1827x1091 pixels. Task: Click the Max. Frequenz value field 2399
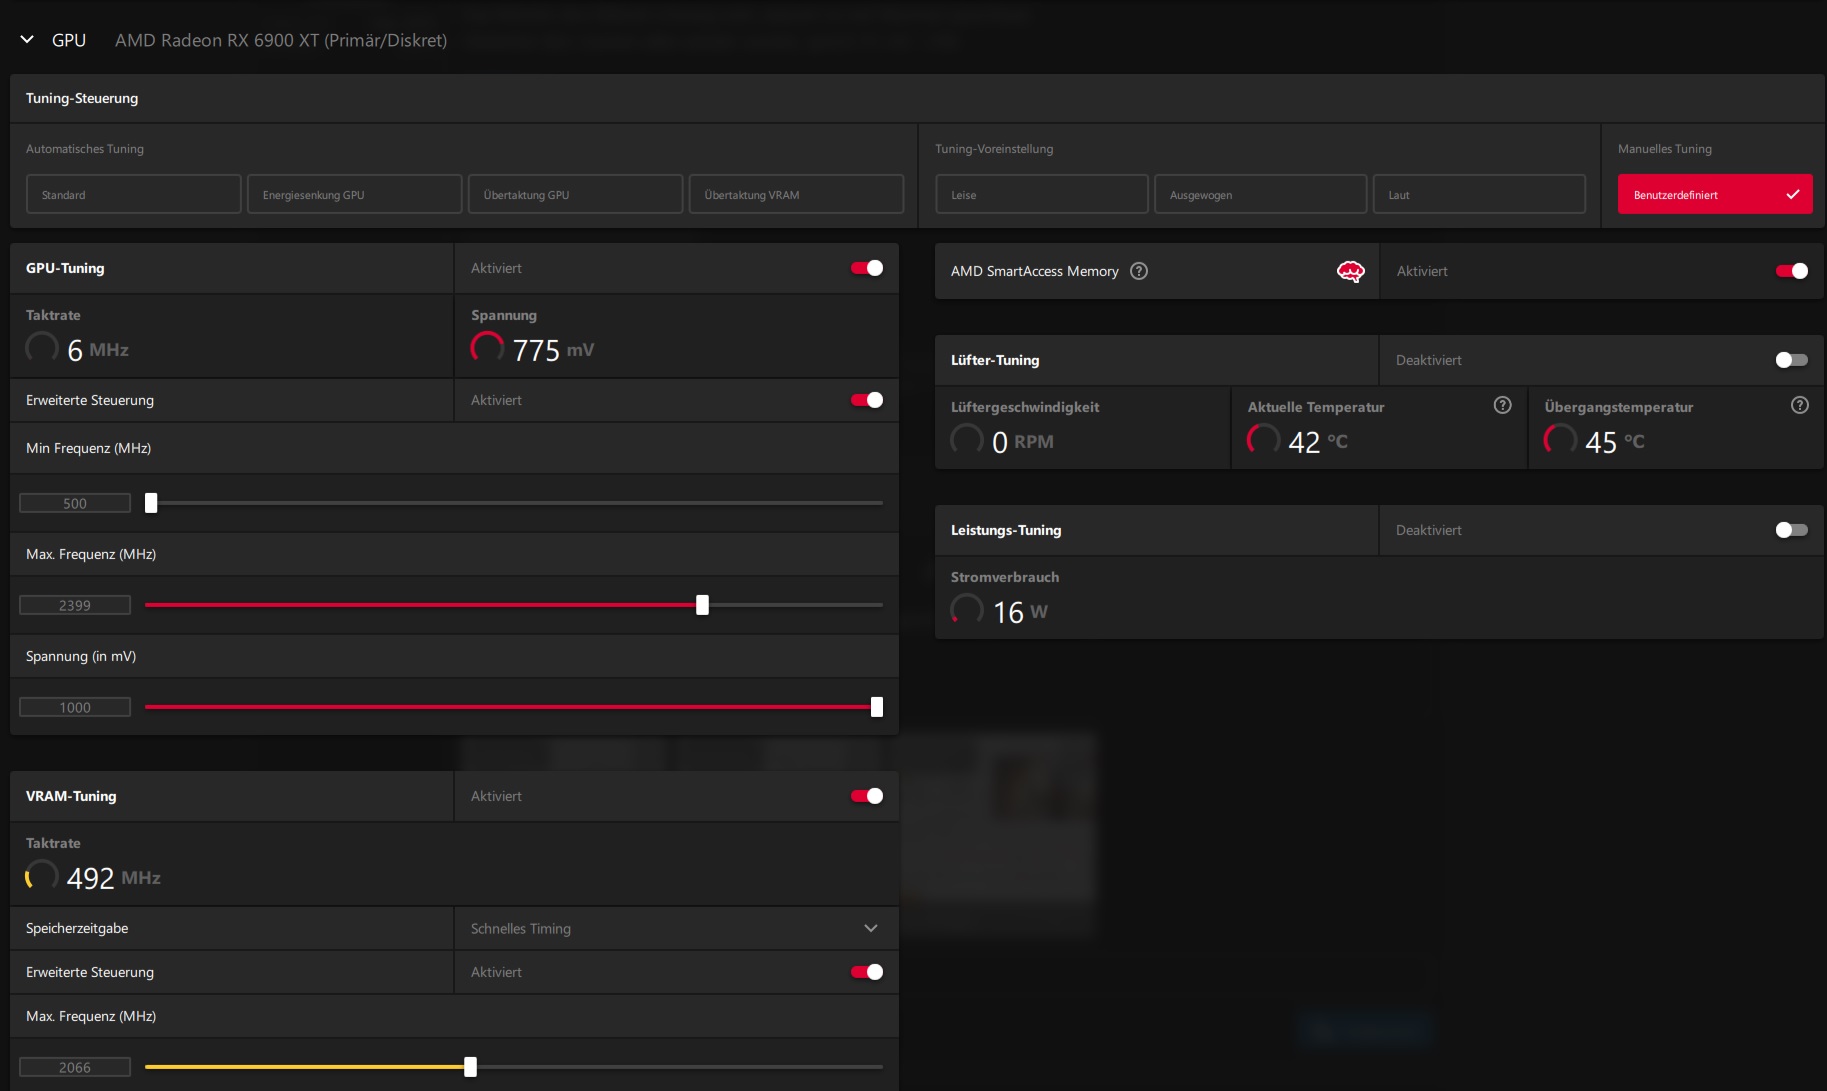pyautogui.click(x=75, y=605)
